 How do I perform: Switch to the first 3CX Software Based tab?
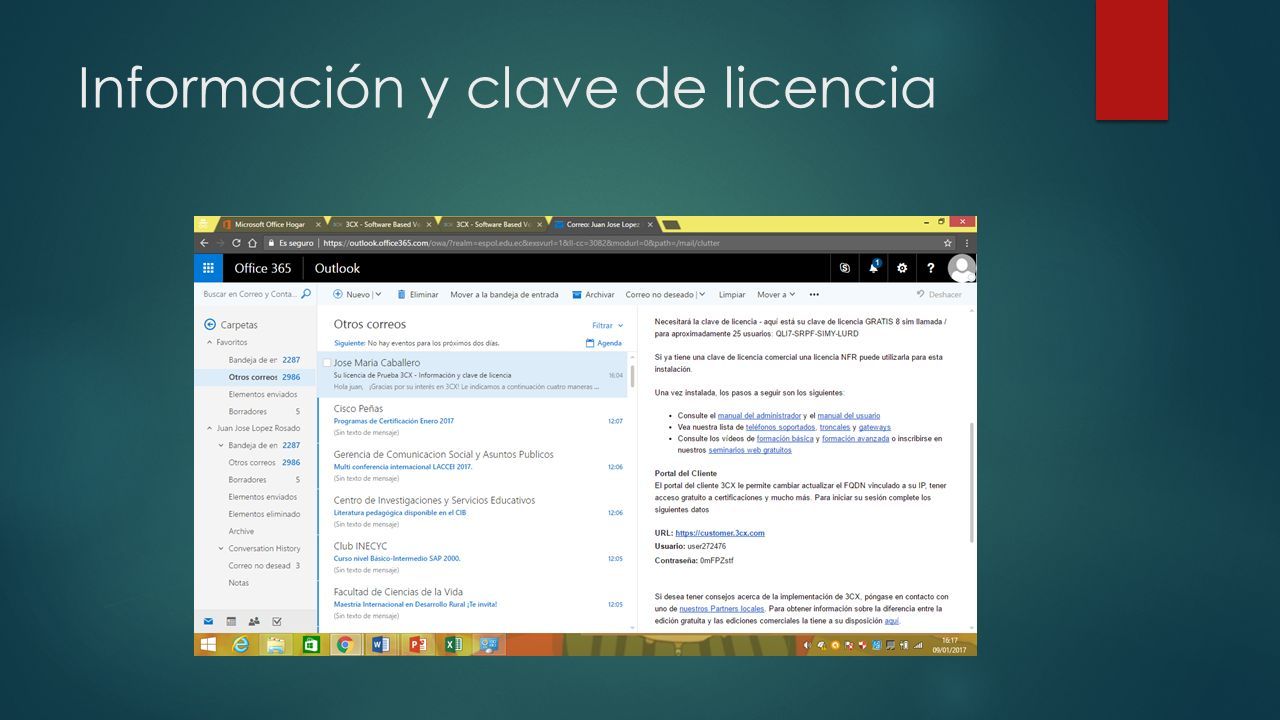pyautogui.click(x=384, y=224)
